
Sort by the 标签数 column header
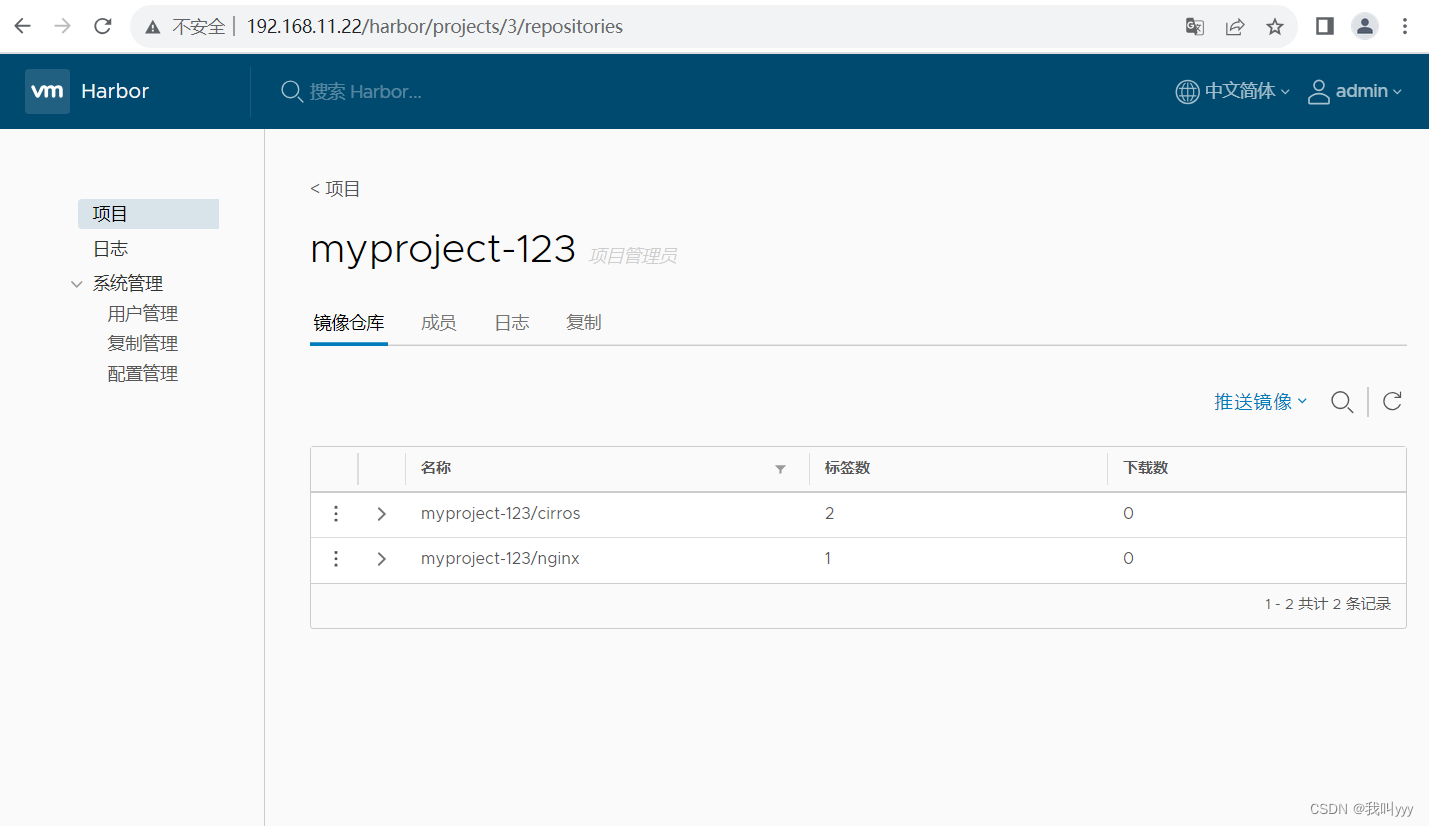pos(847,468)
